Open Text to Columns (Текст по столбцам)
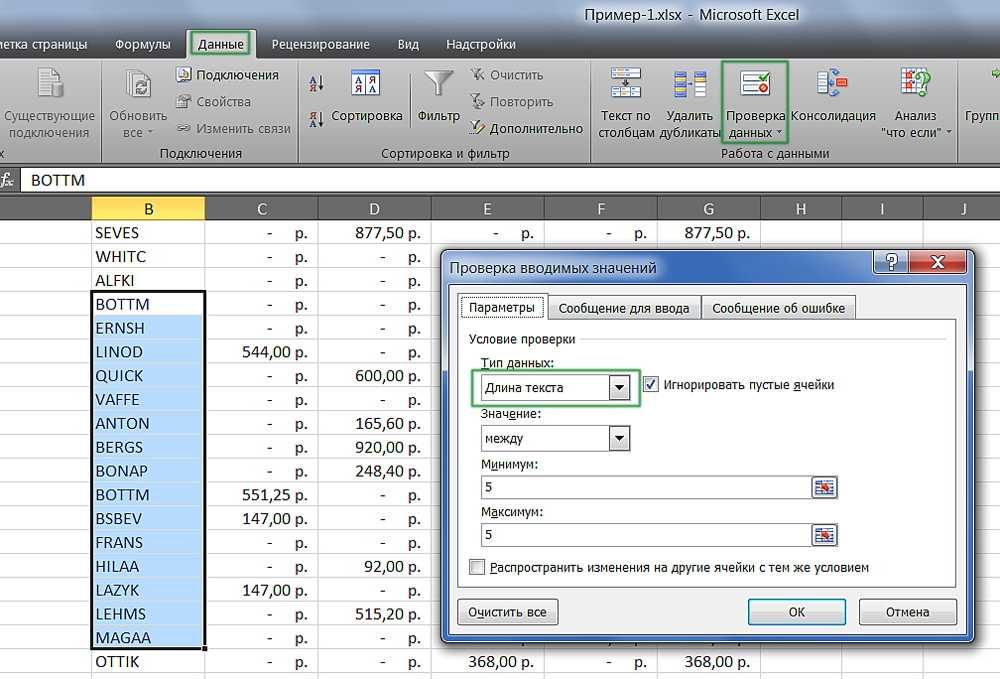Viewport: 1000px width, 679px height. coord(625,86)
